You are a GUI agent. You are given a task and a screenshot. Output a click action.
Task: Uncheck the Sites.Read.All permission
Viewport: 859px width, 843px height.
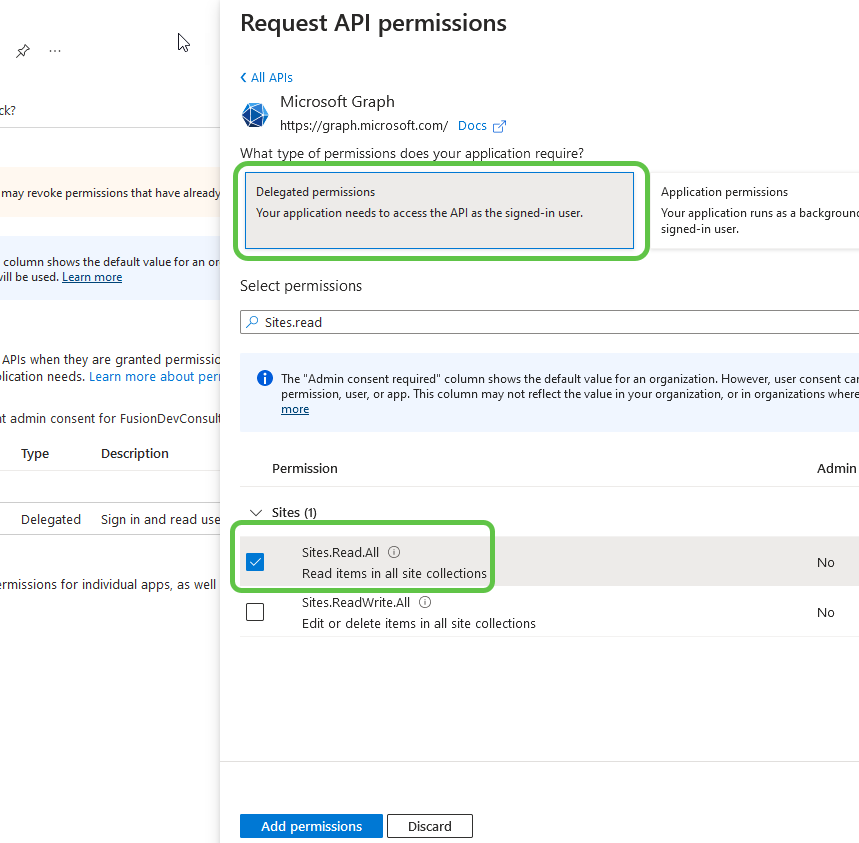pyautogui.click(x=255, y=562)
